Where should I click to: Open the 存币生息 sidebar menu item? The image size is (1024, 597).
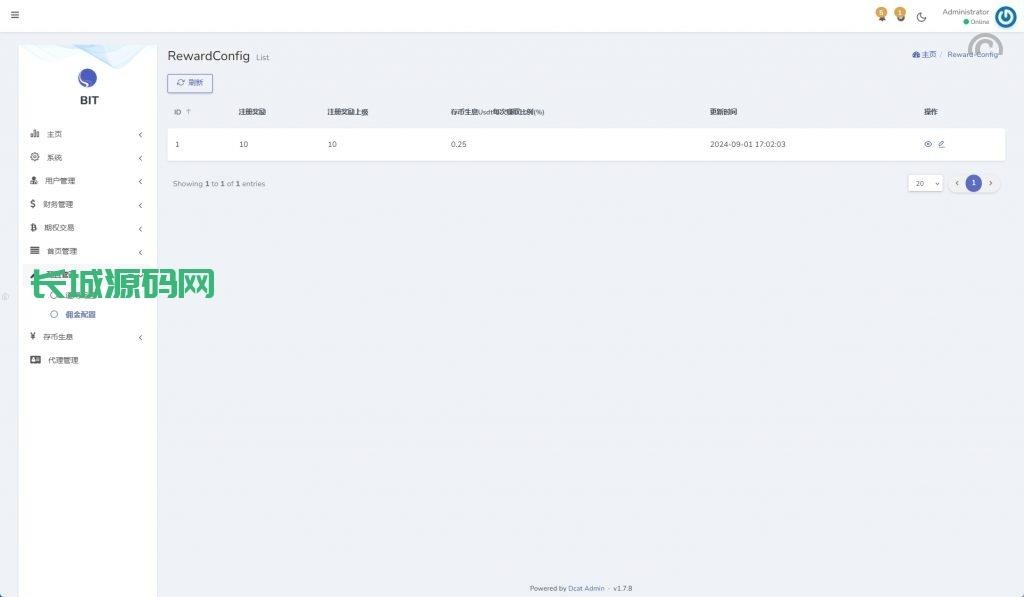[87, 337]
